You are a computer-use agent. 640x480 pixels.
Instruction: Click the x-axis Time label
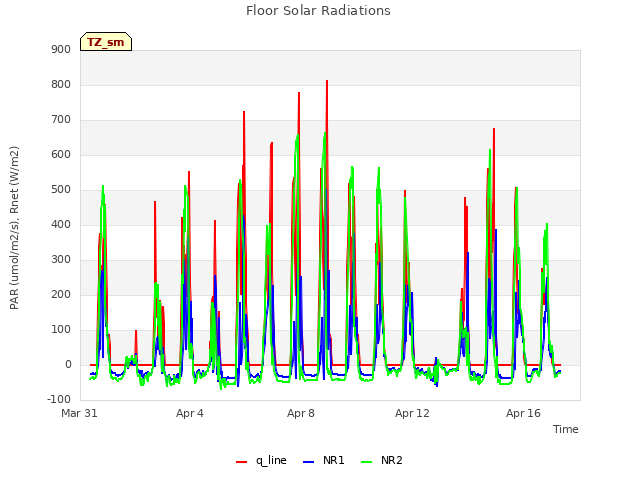[565, 429]
